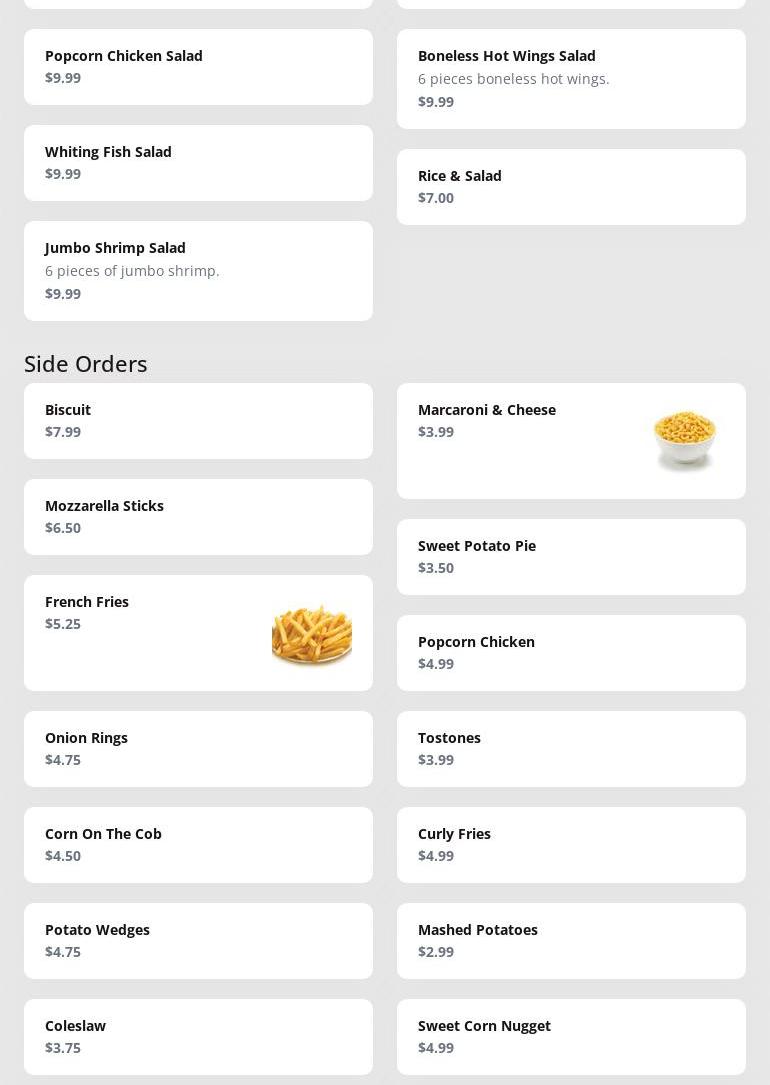Click the French Fries photo thumbnail
The image size is (770, 1085).
pos(311,633)
